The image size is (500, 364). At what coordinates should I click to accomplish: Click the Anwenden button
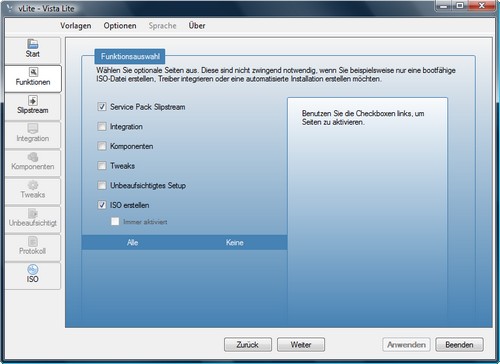(x=406, y=345)
